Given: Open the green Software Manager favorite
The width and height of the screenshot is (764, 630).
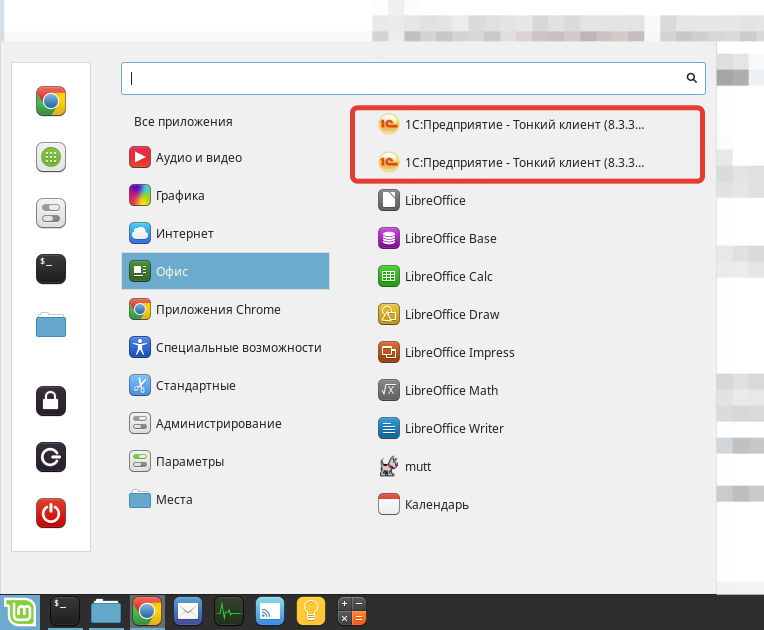Looking at the screenshot, I should (51, 157).
